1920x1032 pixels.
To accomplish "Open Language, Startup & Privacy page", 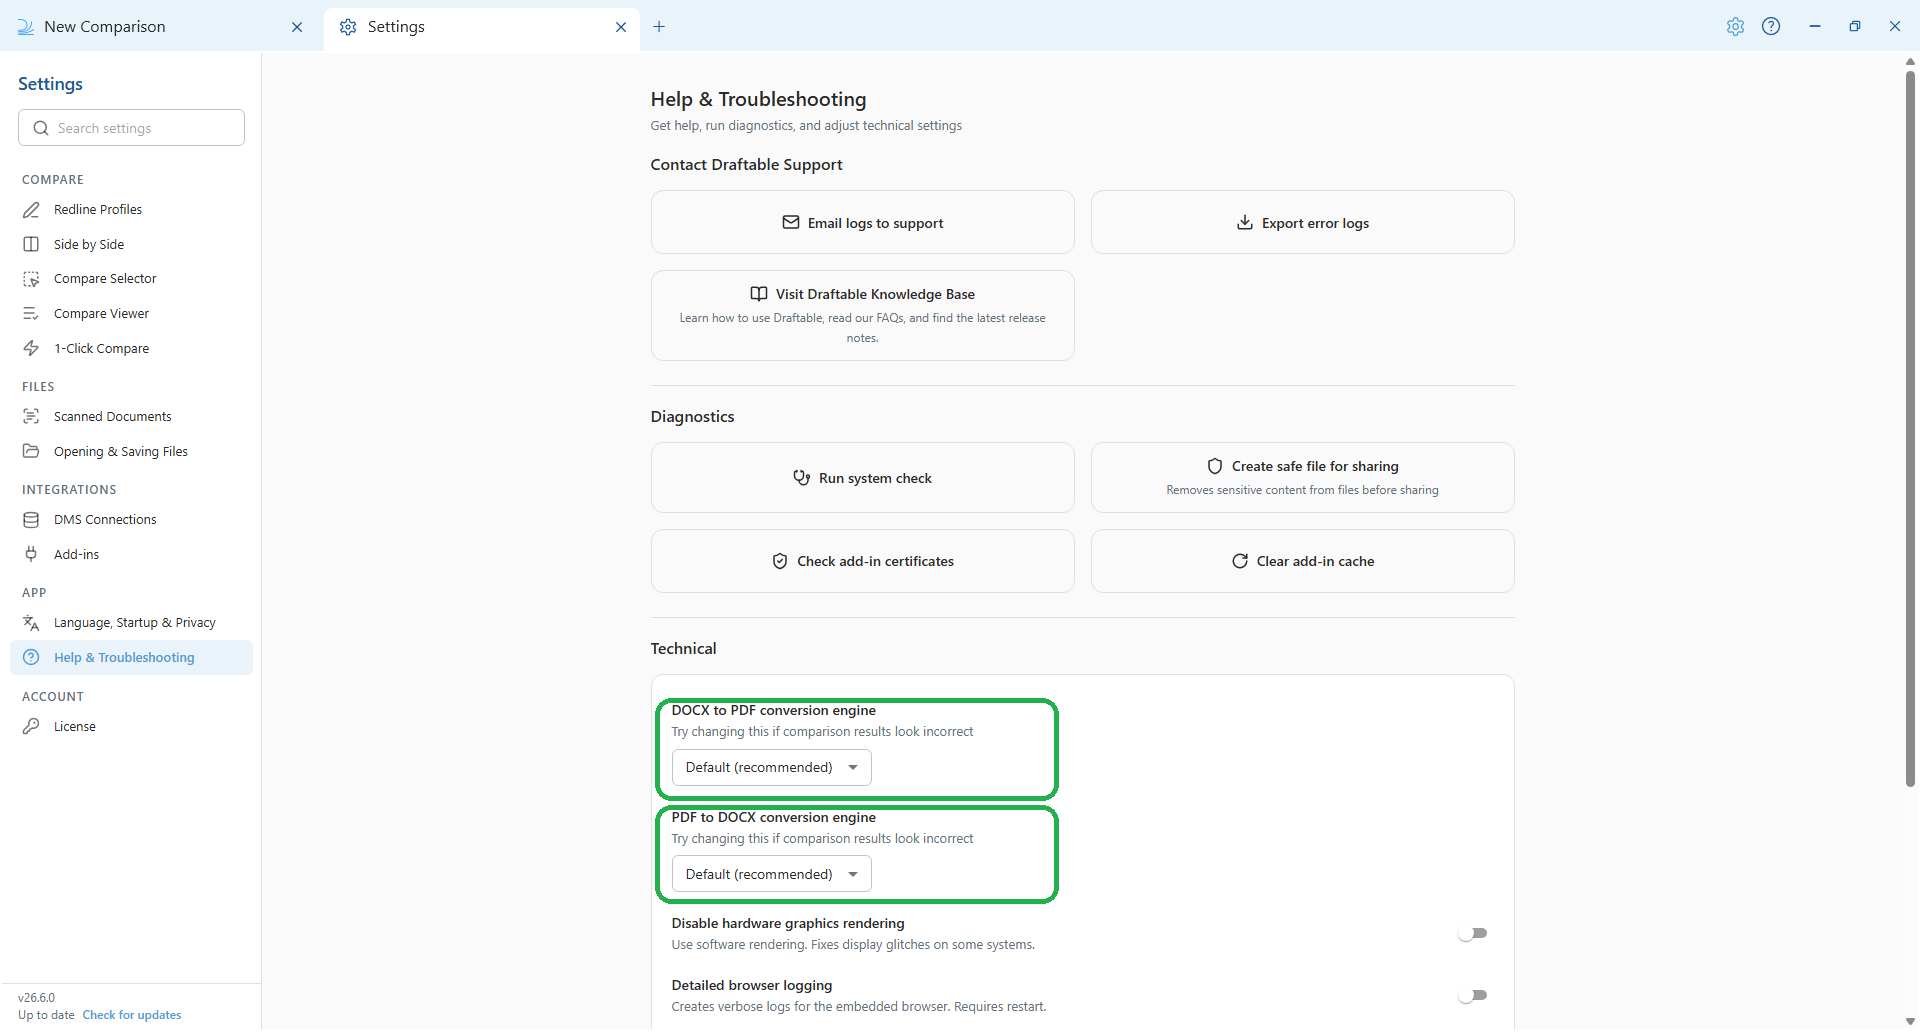I will pyautogui.click(x=131, y=623).
